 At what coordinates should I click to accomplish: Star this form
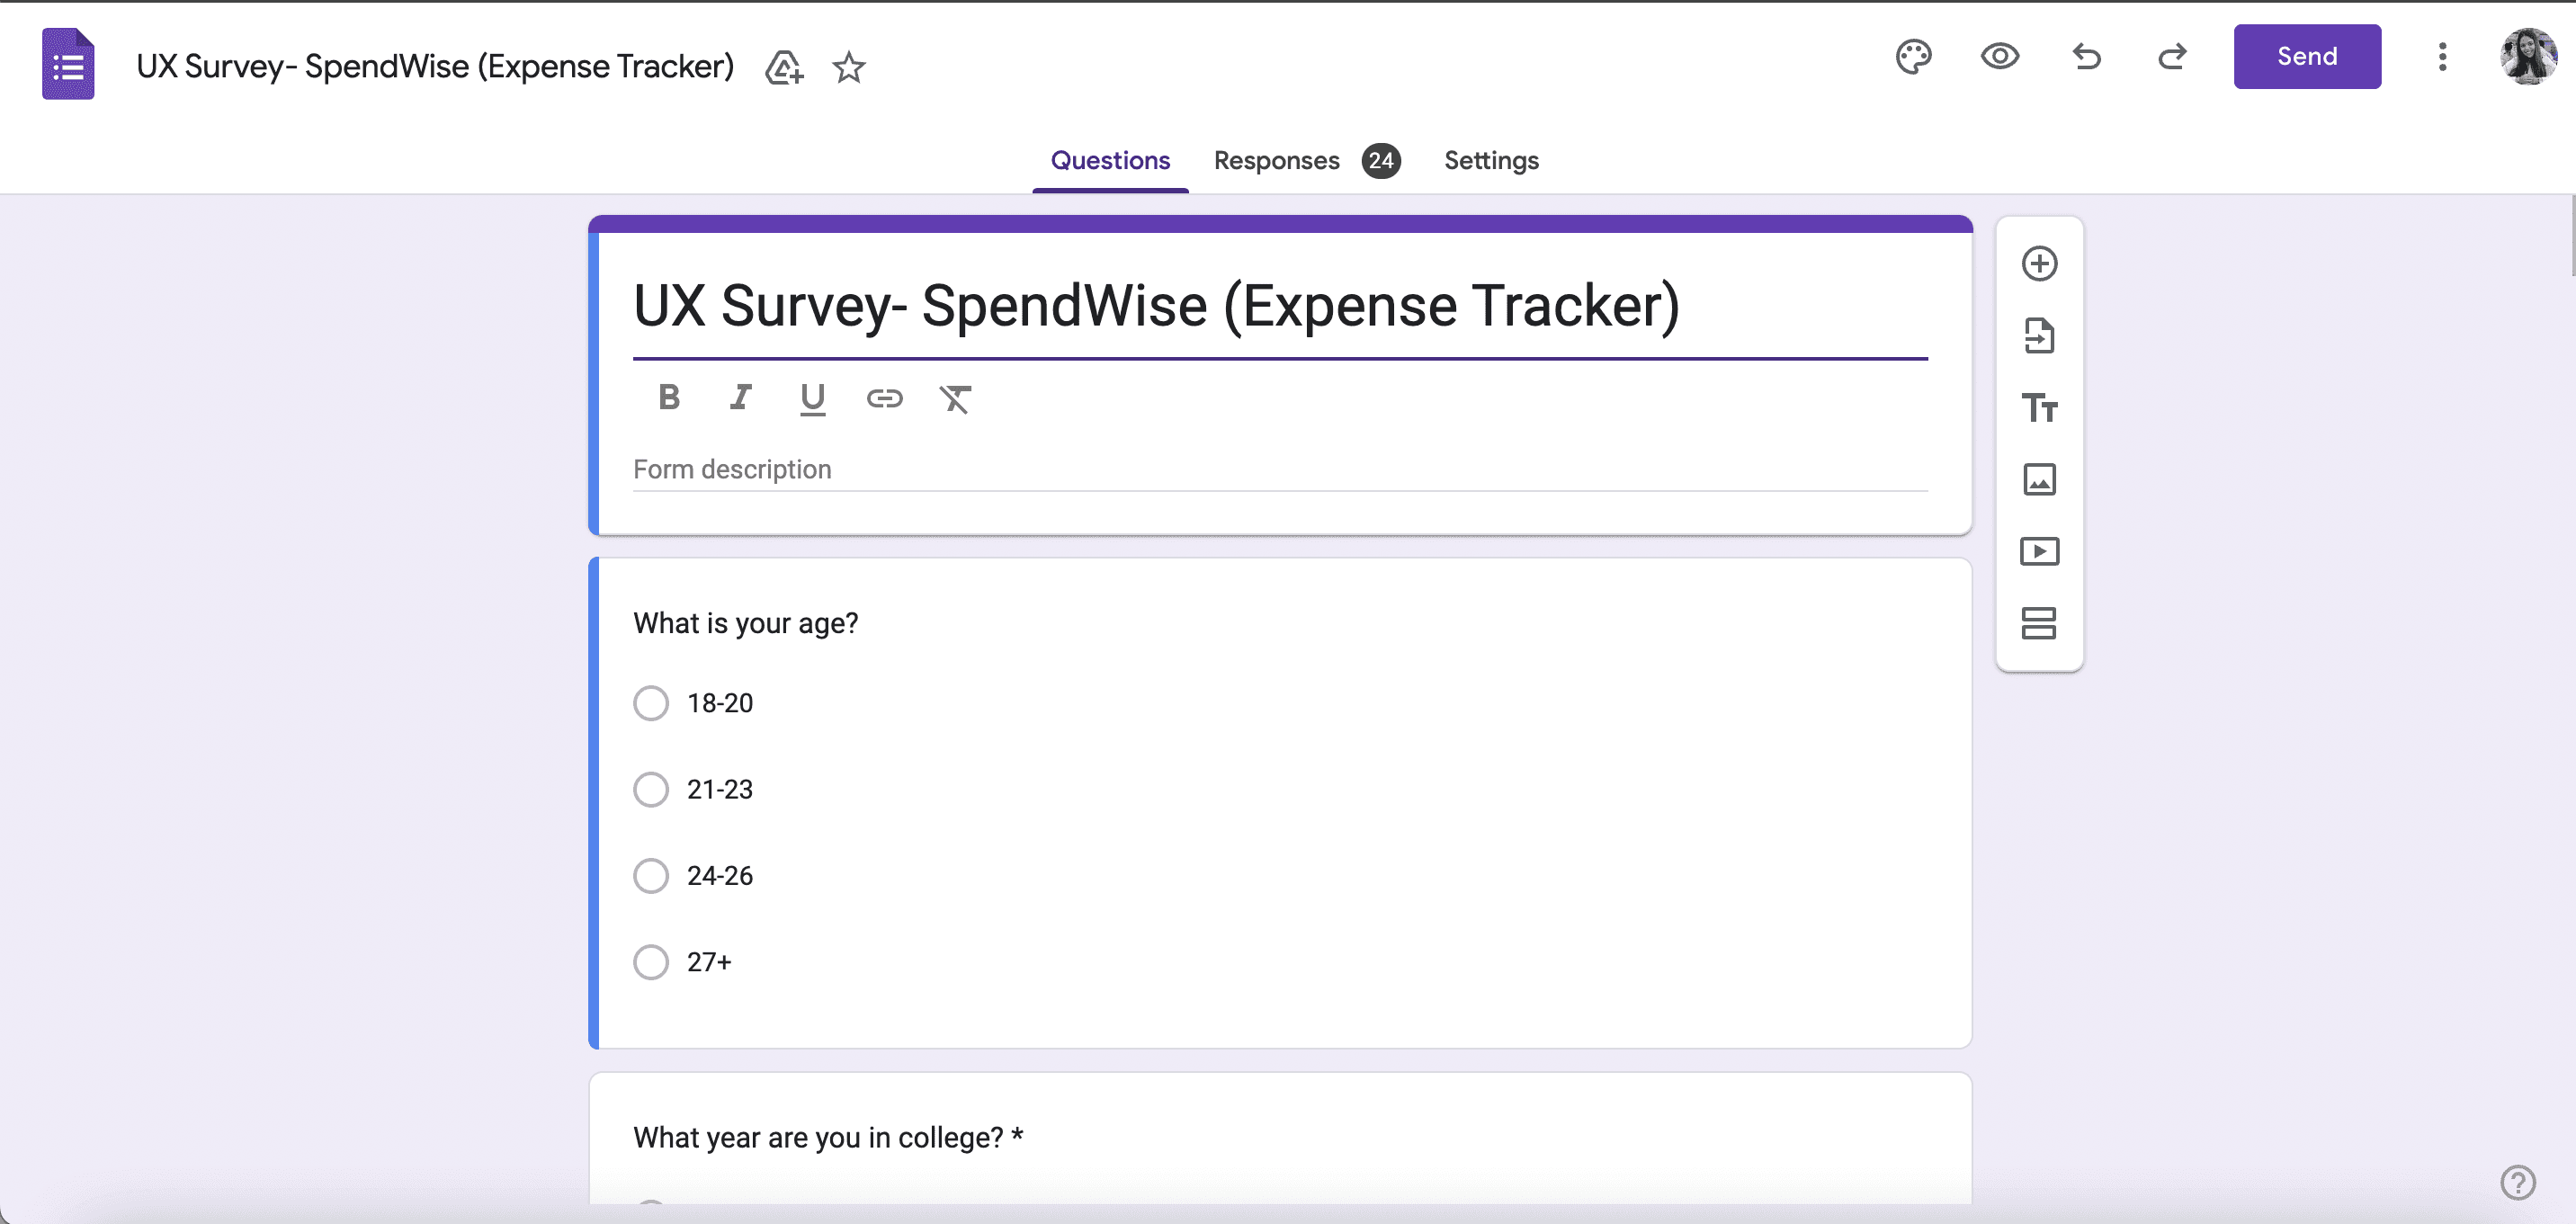pyautogui.click(x=849, y=67)
